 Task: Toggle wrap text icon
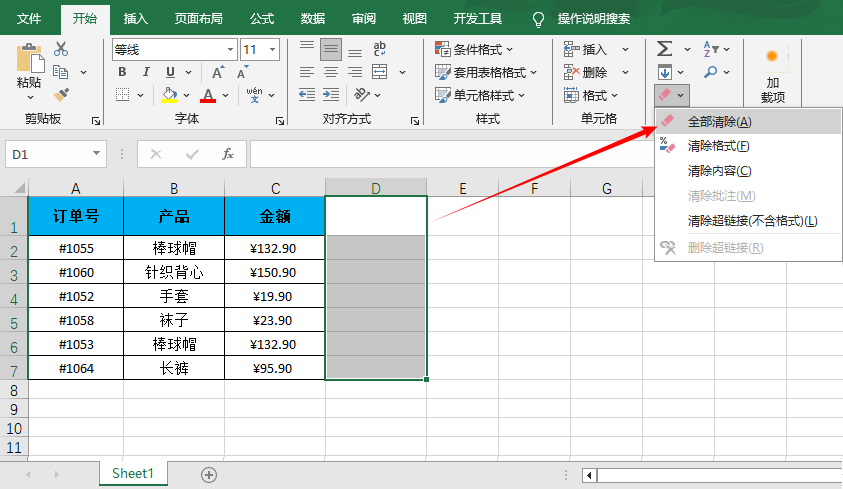pyautogui.click(x=380, y=49)
